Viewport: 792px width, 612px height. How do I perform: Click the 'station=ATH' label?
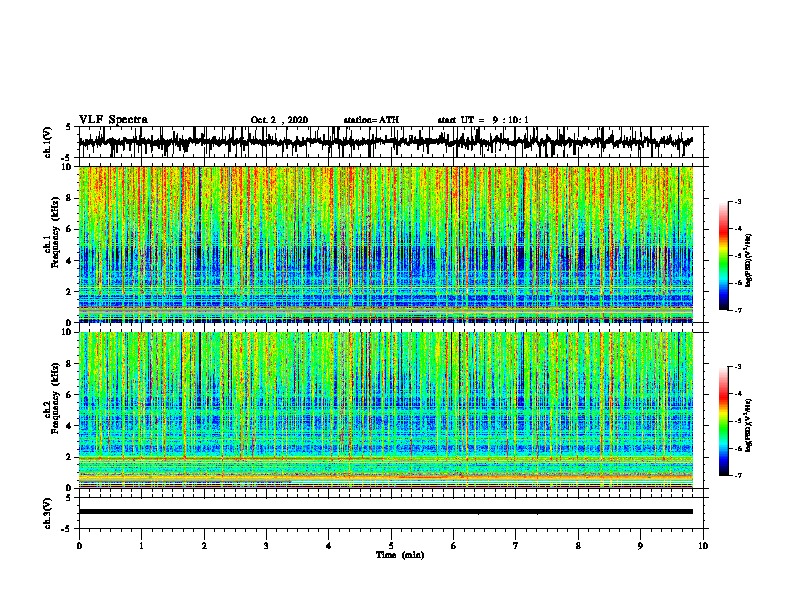(371, 120)
